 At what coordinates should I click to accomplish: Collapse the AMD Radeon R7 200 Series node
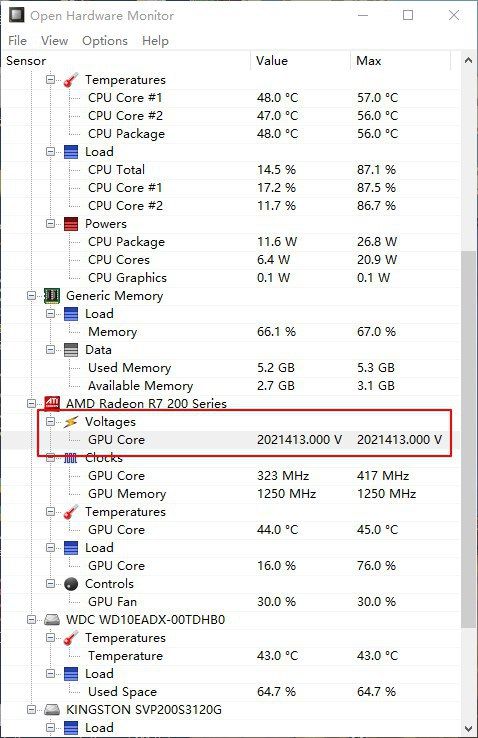(32, 403)
